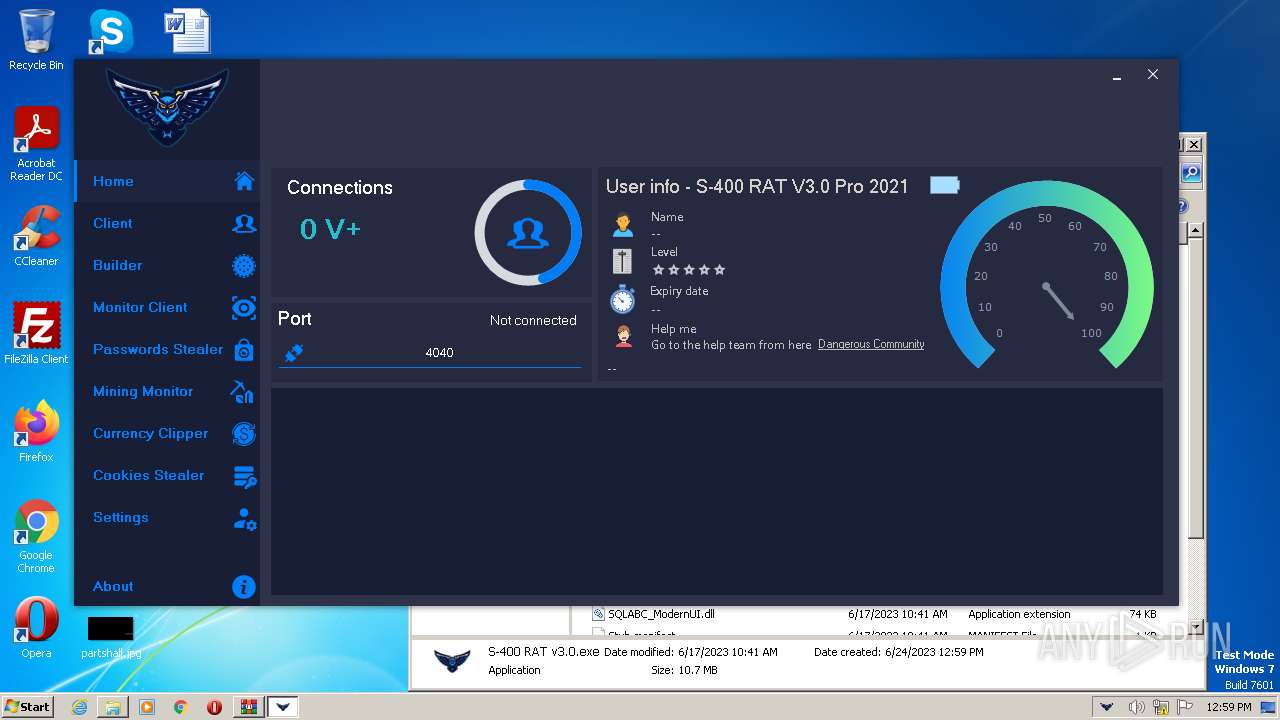
Task: Open the file explorer taskbar icon
Action: click(x=113, y=707)
